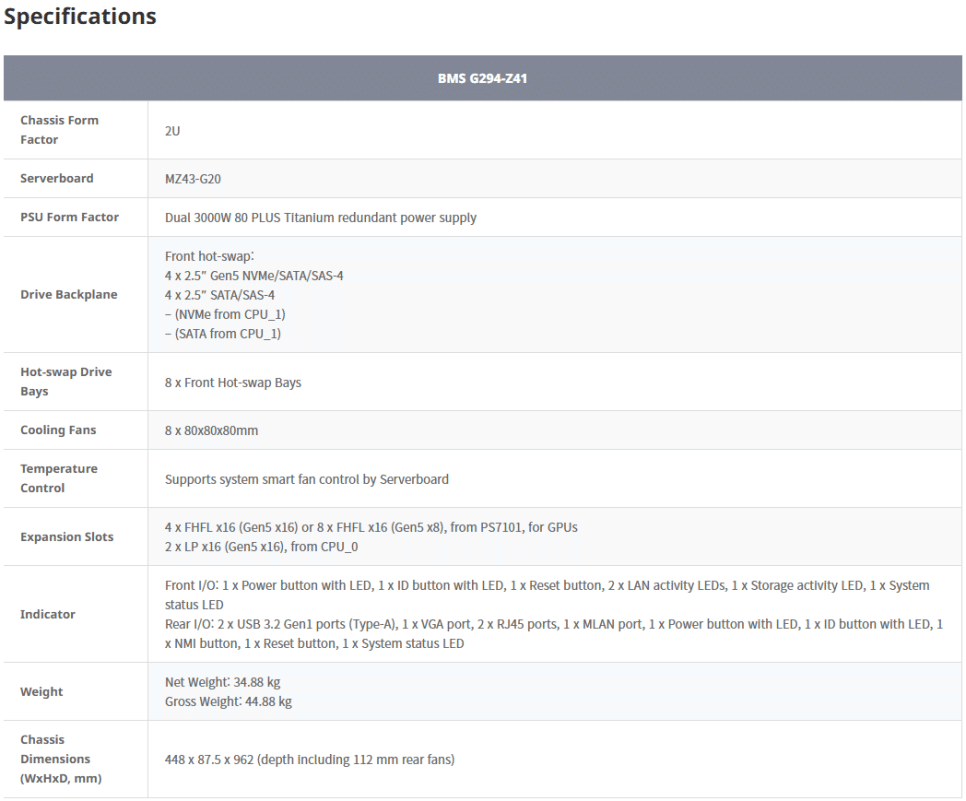Select the 8 x Front Hot-swap Bays text
The height and width of the screenshot is (801, 966).
click(x=233, y=383)
